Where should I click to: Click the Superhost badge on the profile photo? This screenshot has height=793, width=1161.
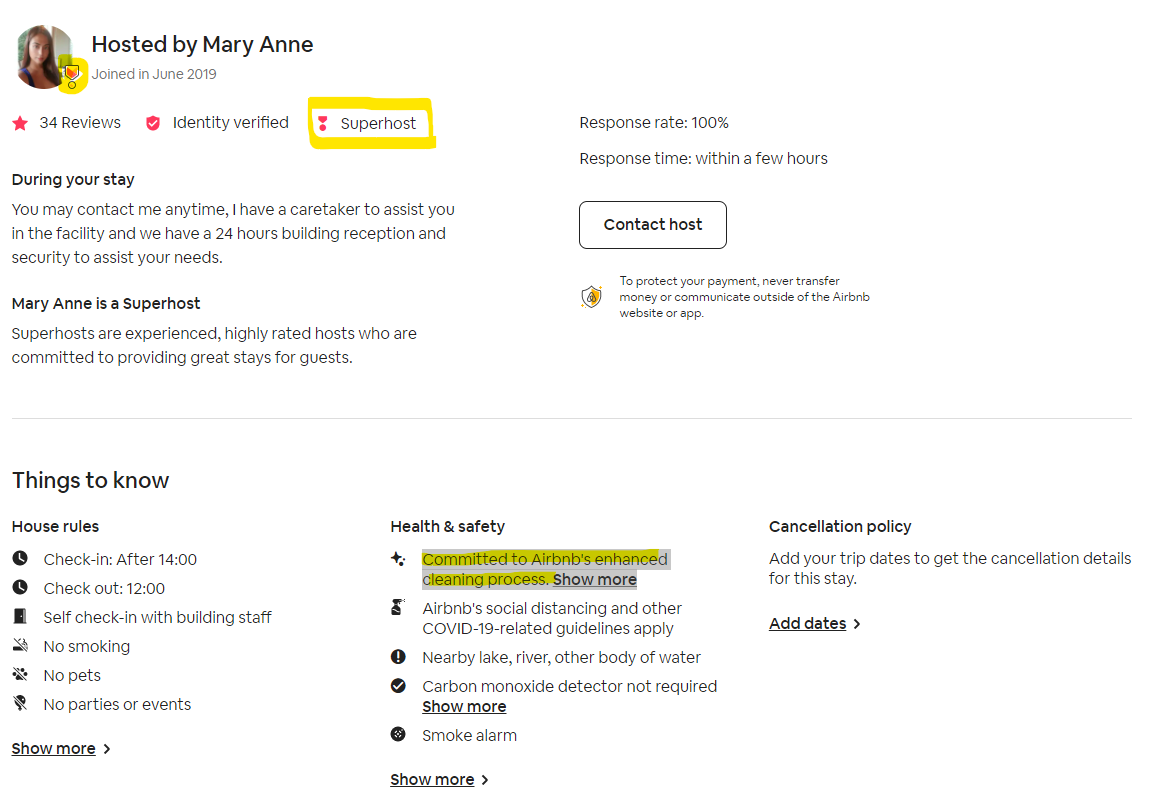(72, 76)
